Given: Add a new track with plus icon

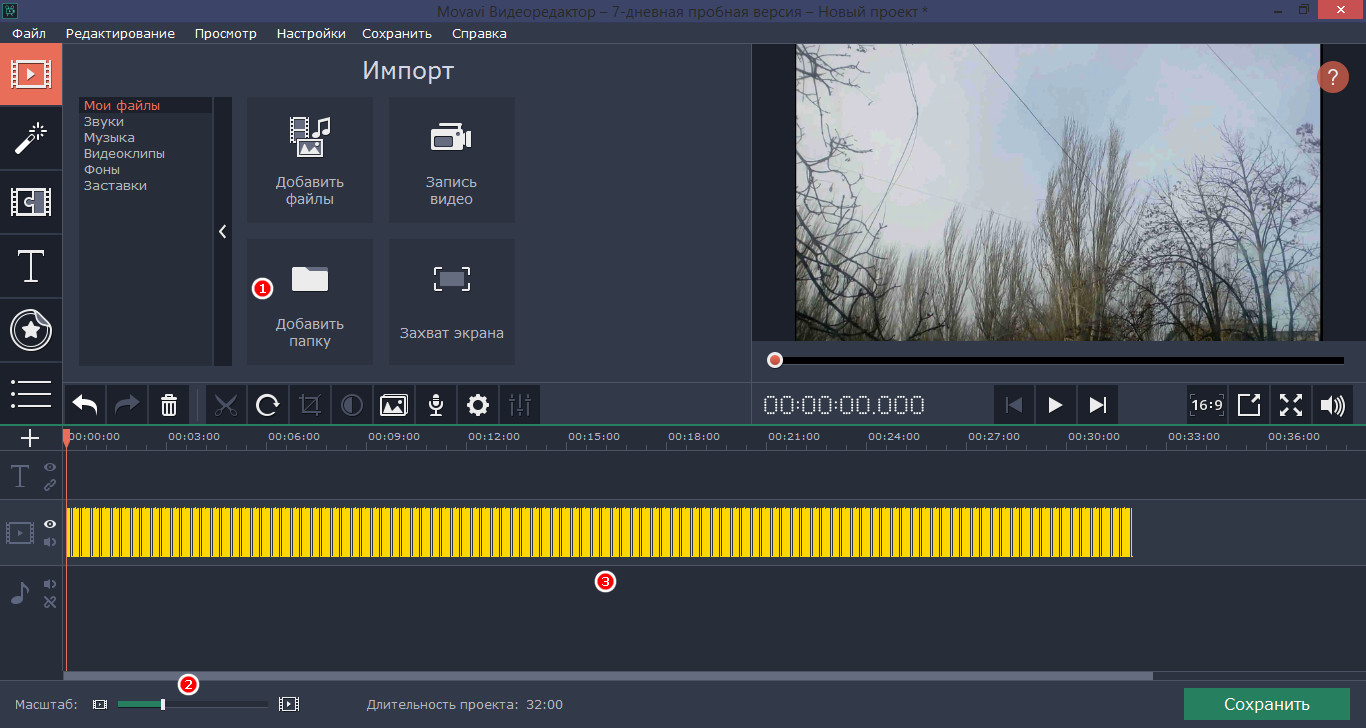Looking at the screenshot, I should (x=30, y=438).
